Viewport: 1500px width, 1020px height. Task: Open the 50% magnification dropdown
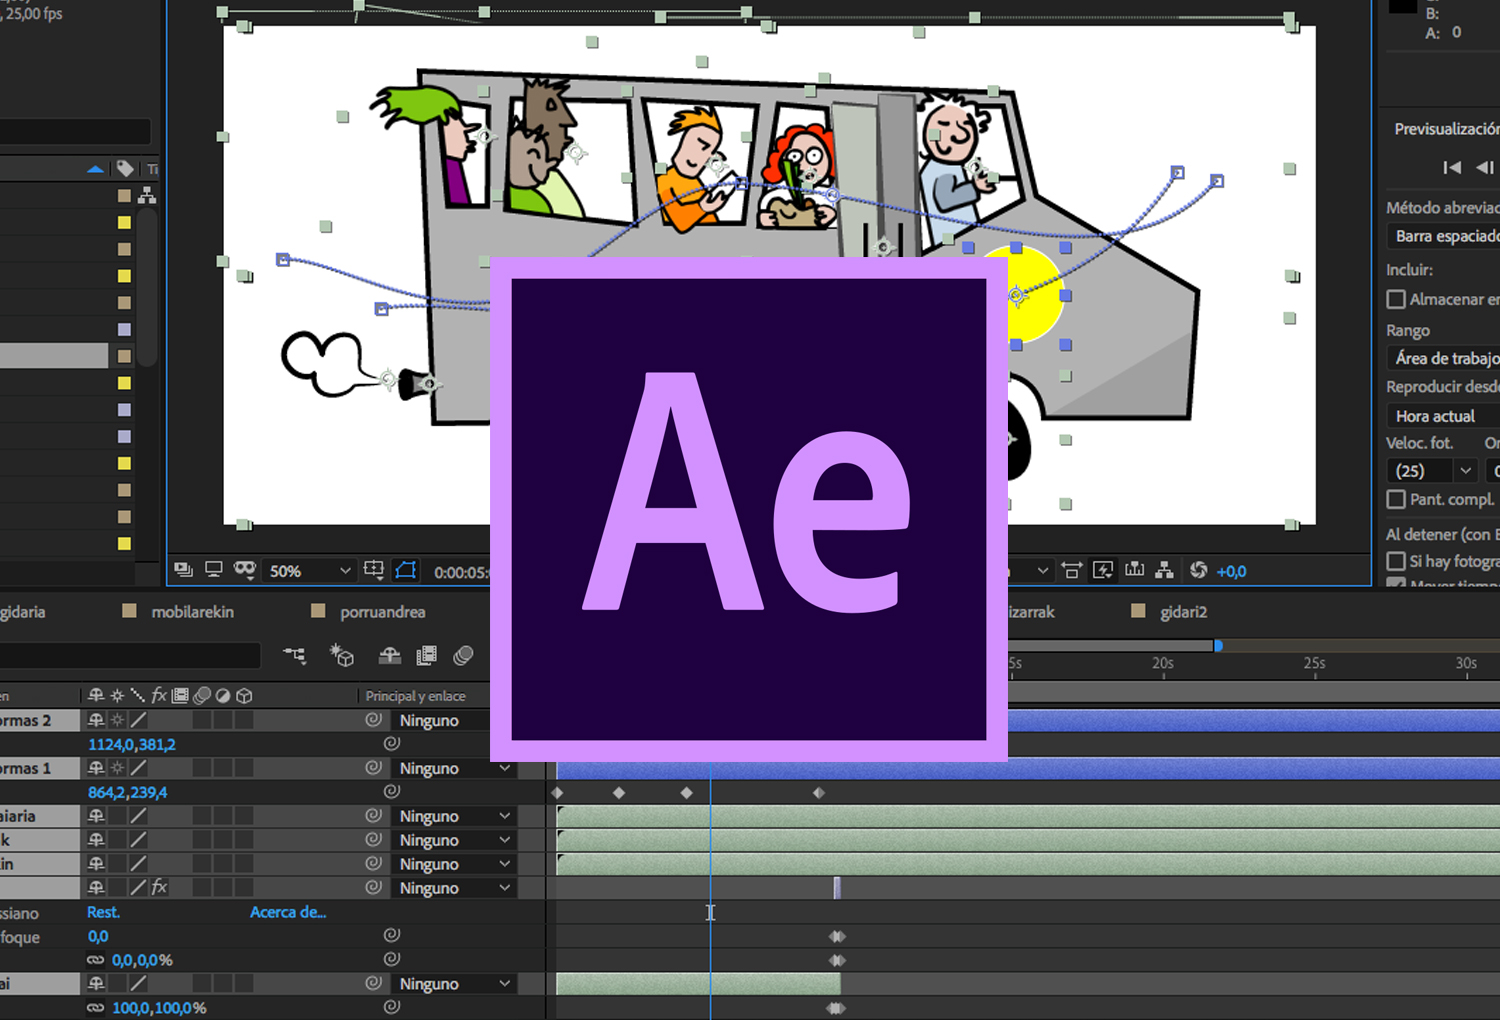point(310,571)
